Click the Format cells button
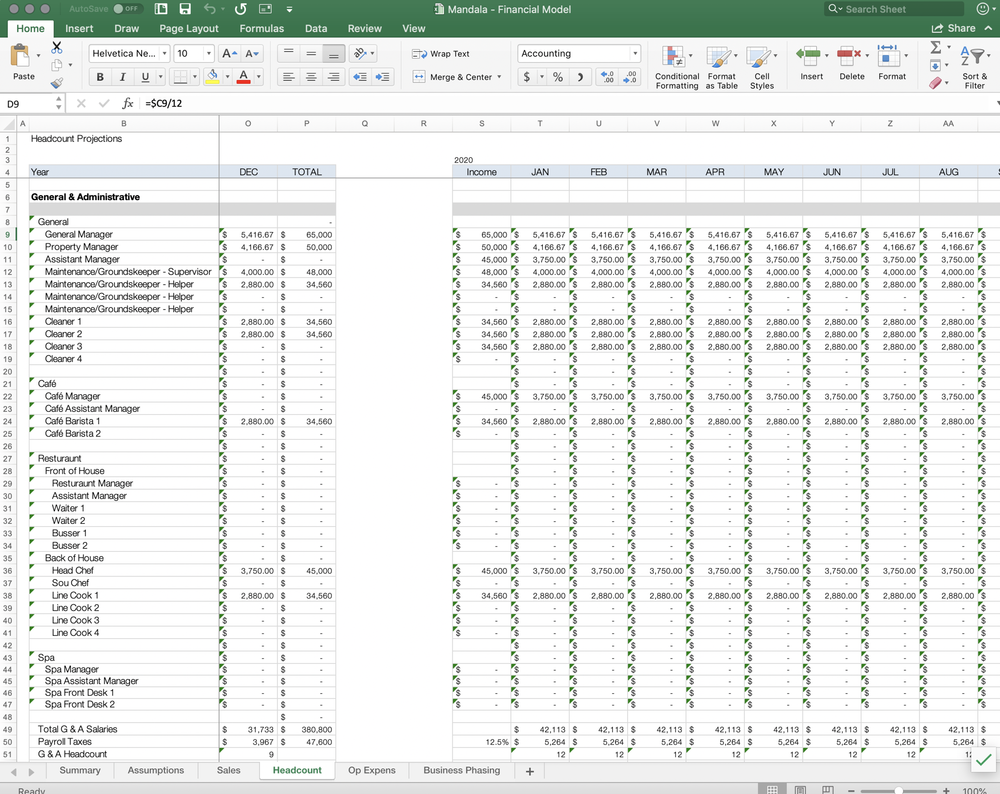 coord(892,62)
